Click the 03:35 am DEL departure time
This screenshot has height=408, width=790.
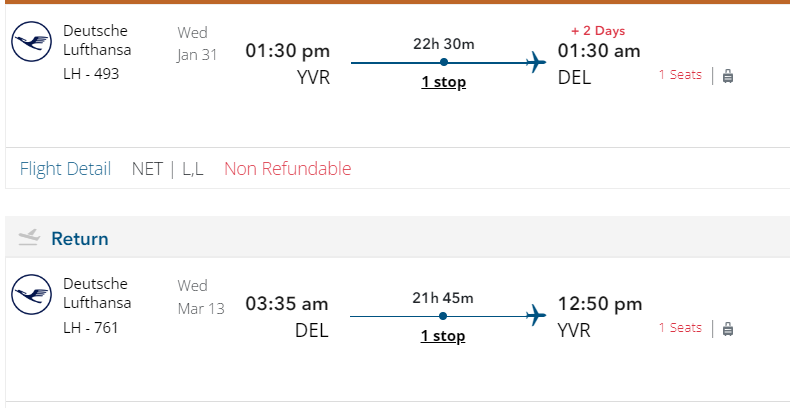tap(287, 304)
